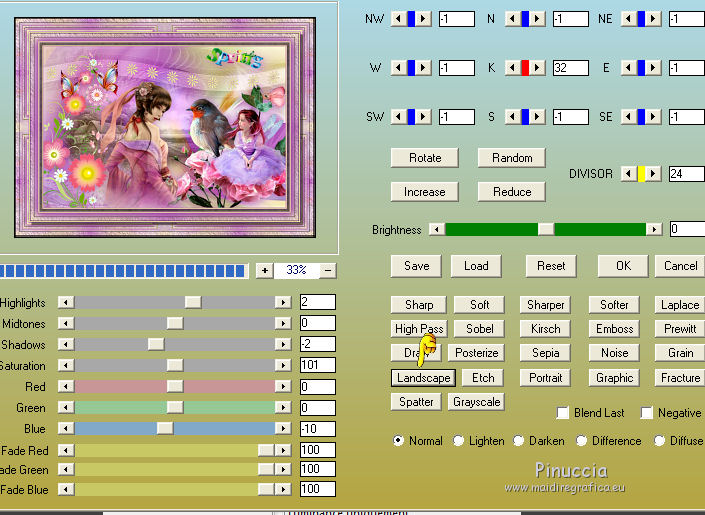Apply the Emboss preset

tap(614, 329)
